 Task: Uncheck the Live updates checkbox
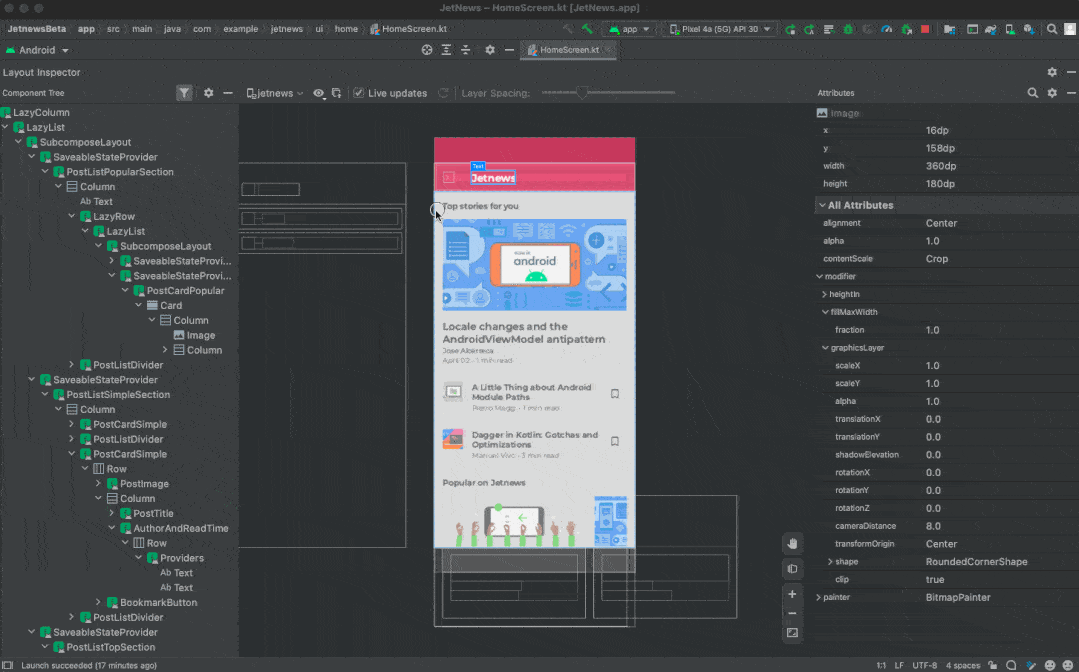point(359,93)
